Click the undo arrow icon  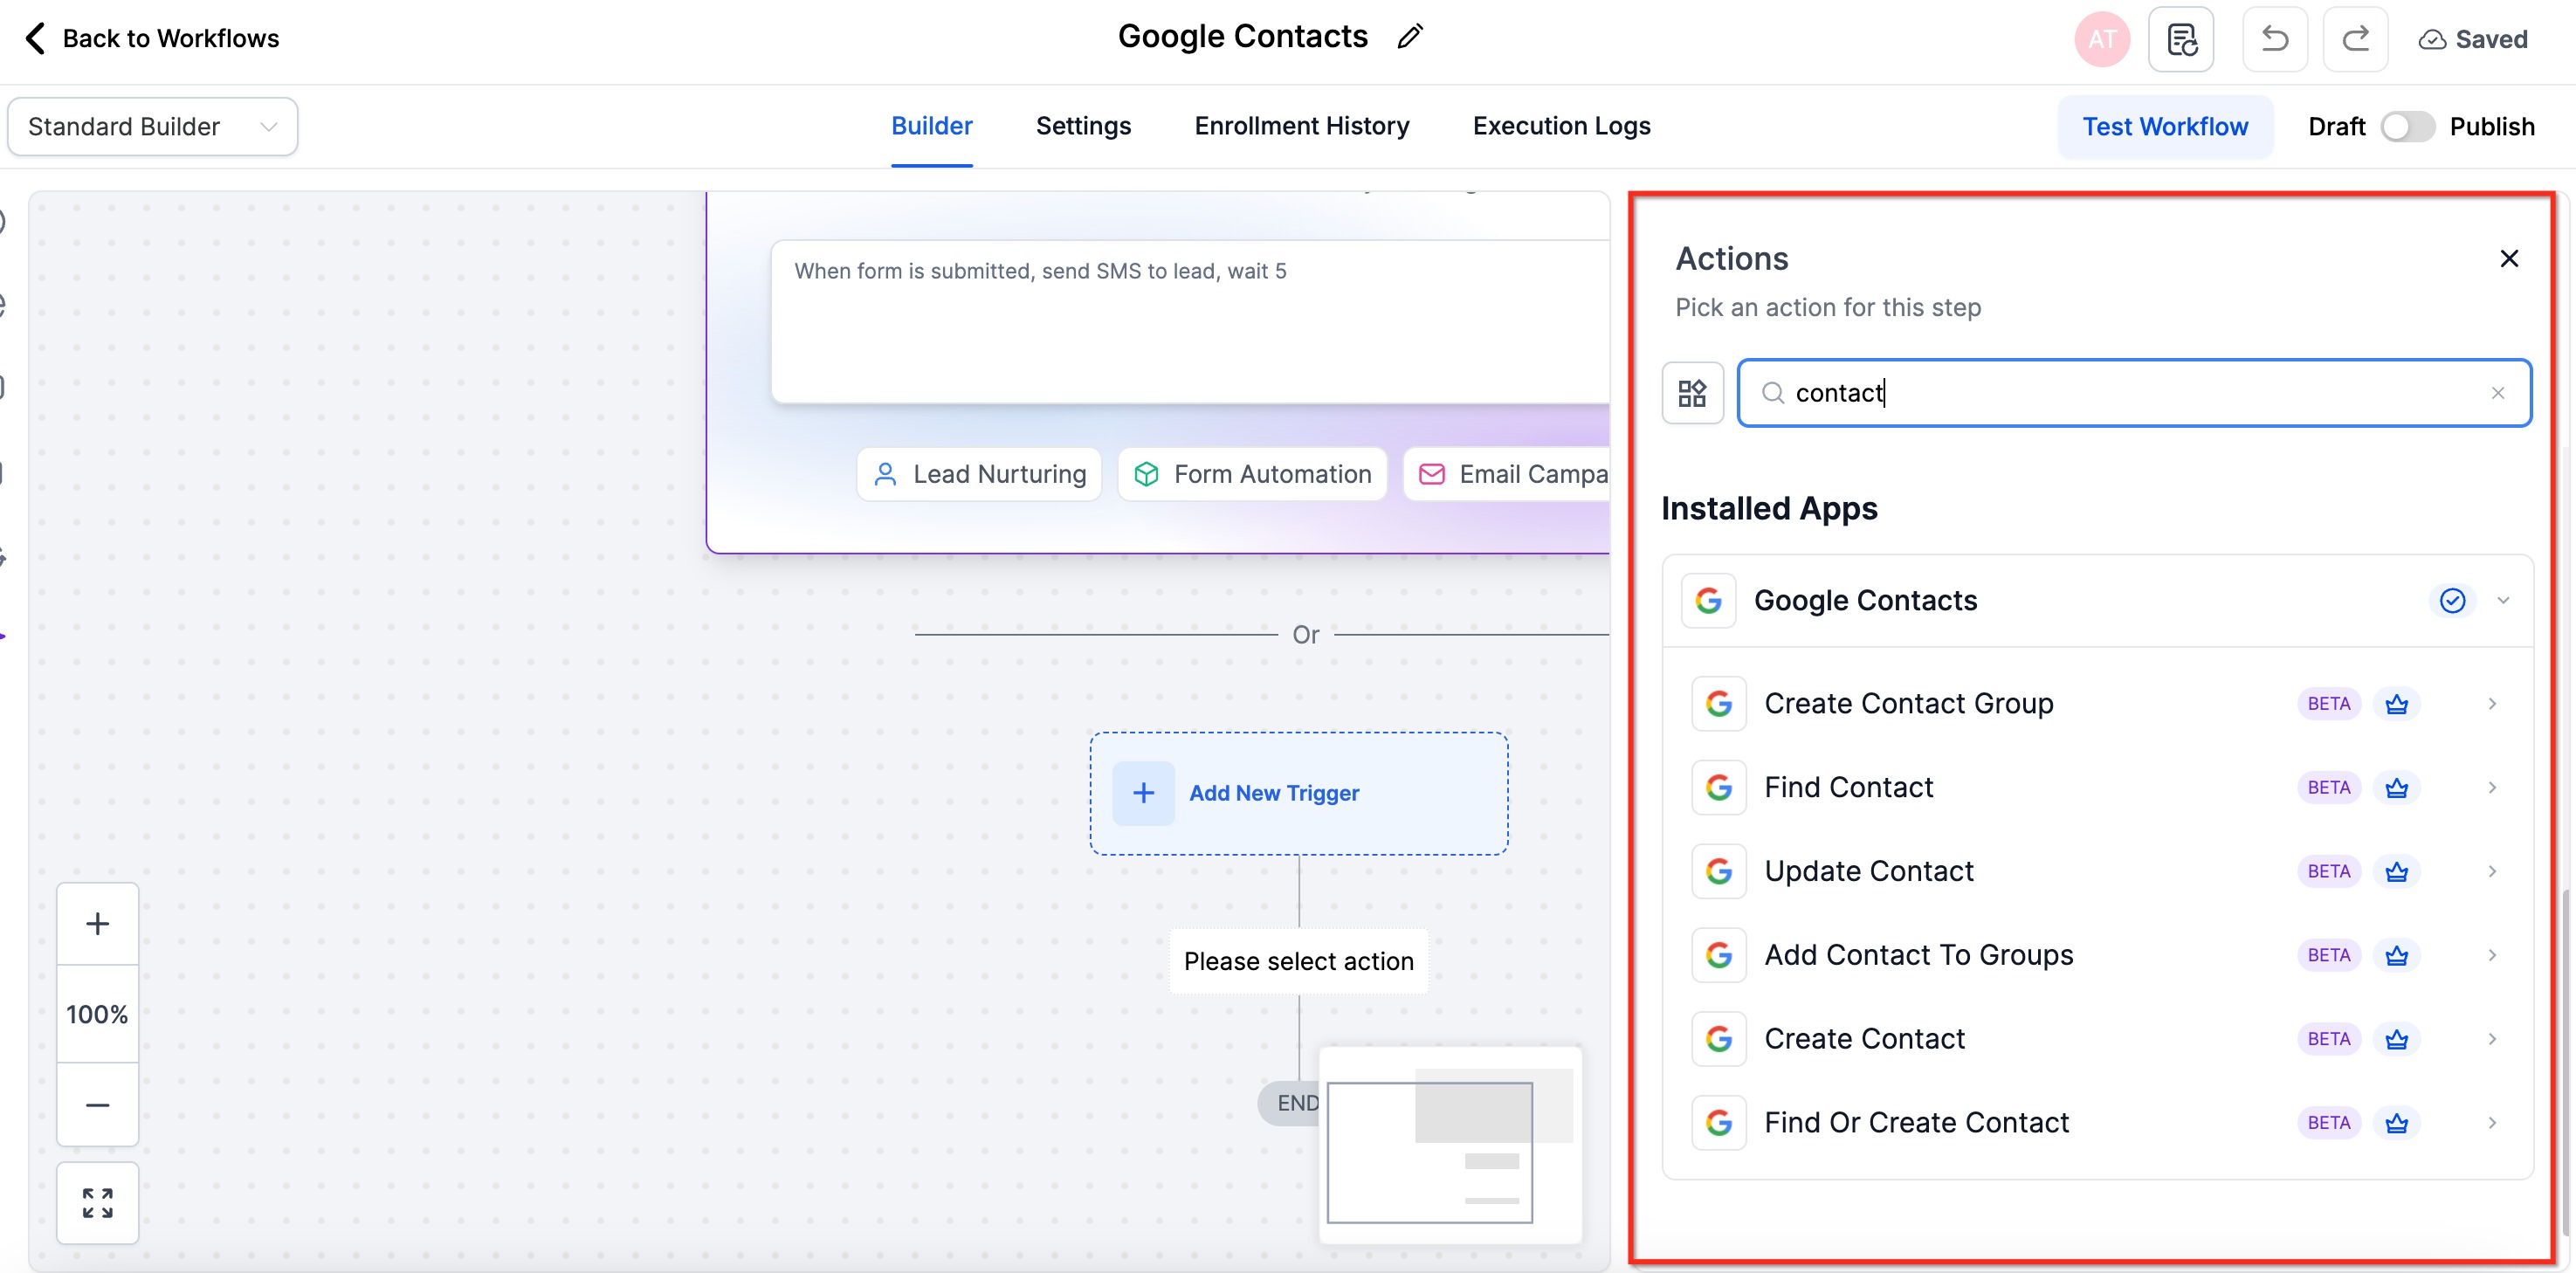(x=2274, y=39)
